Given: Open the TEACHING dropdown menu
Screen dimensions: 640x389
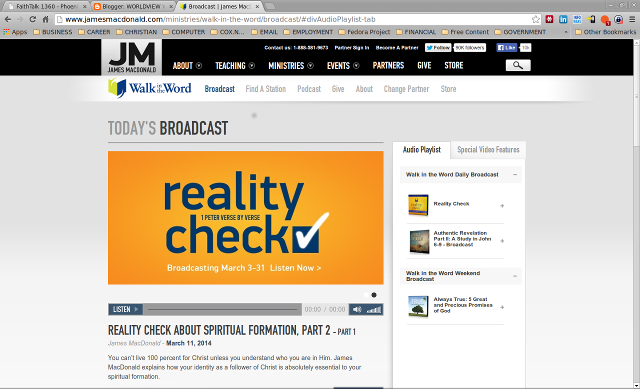Looking at the screenshot, I should pyautogui.click(x=235, y=65).
